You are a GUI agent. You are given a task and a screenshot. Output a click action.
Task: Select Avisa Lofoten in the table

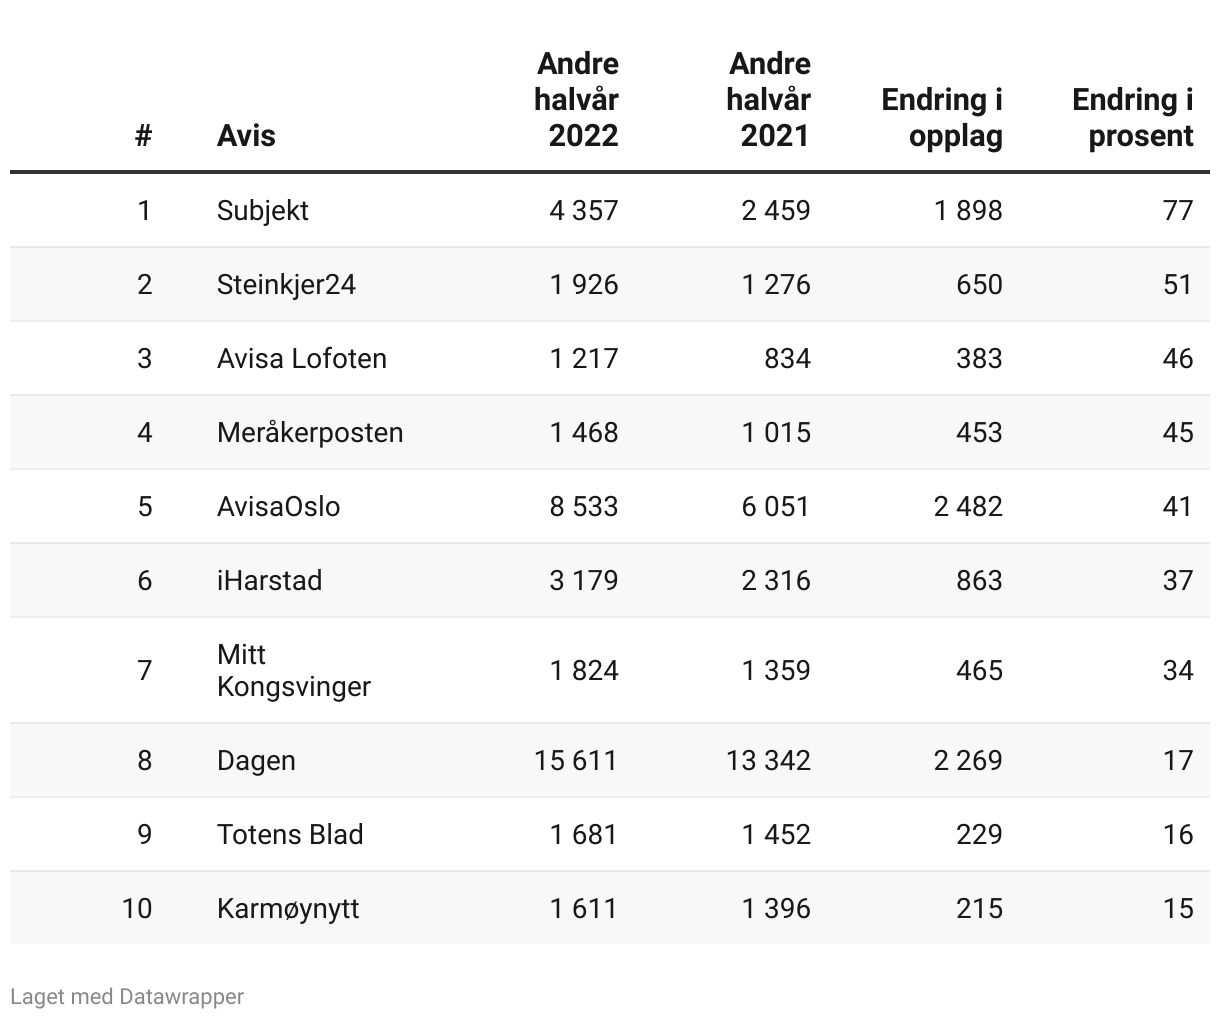(x=301, y=358)
